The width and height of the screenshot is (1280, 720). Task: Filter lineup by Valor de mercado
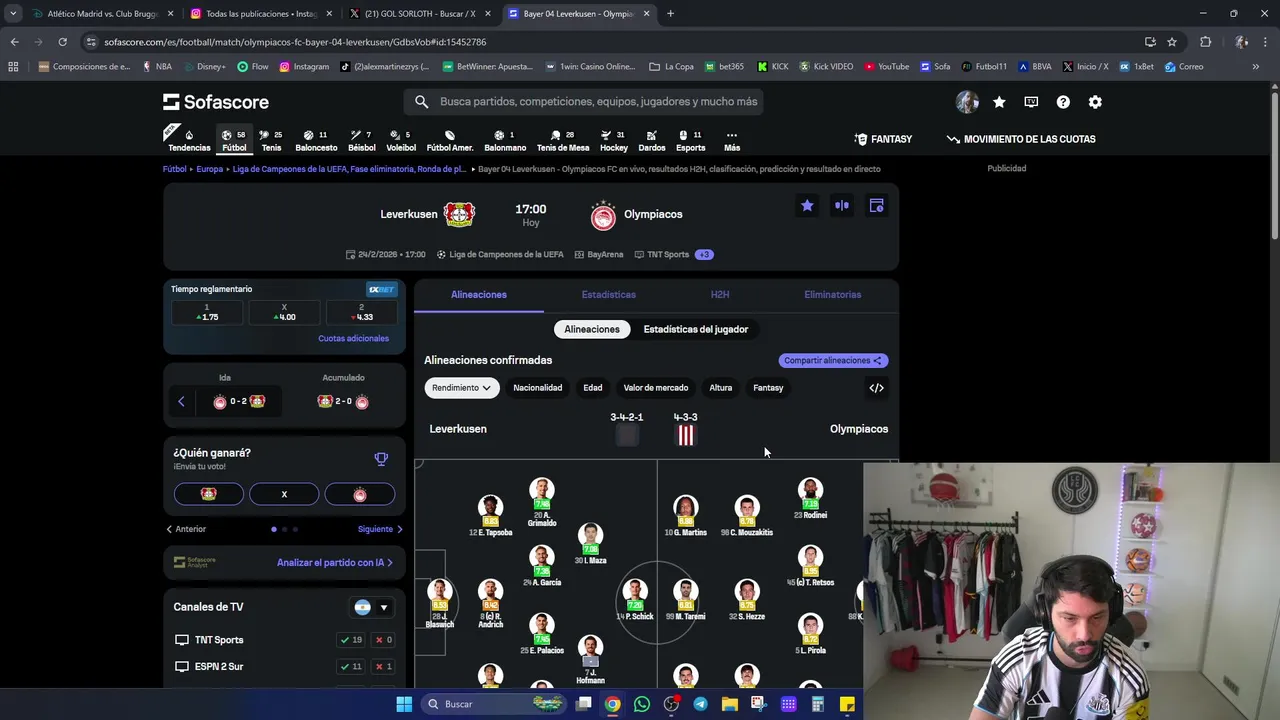[656, 388]
